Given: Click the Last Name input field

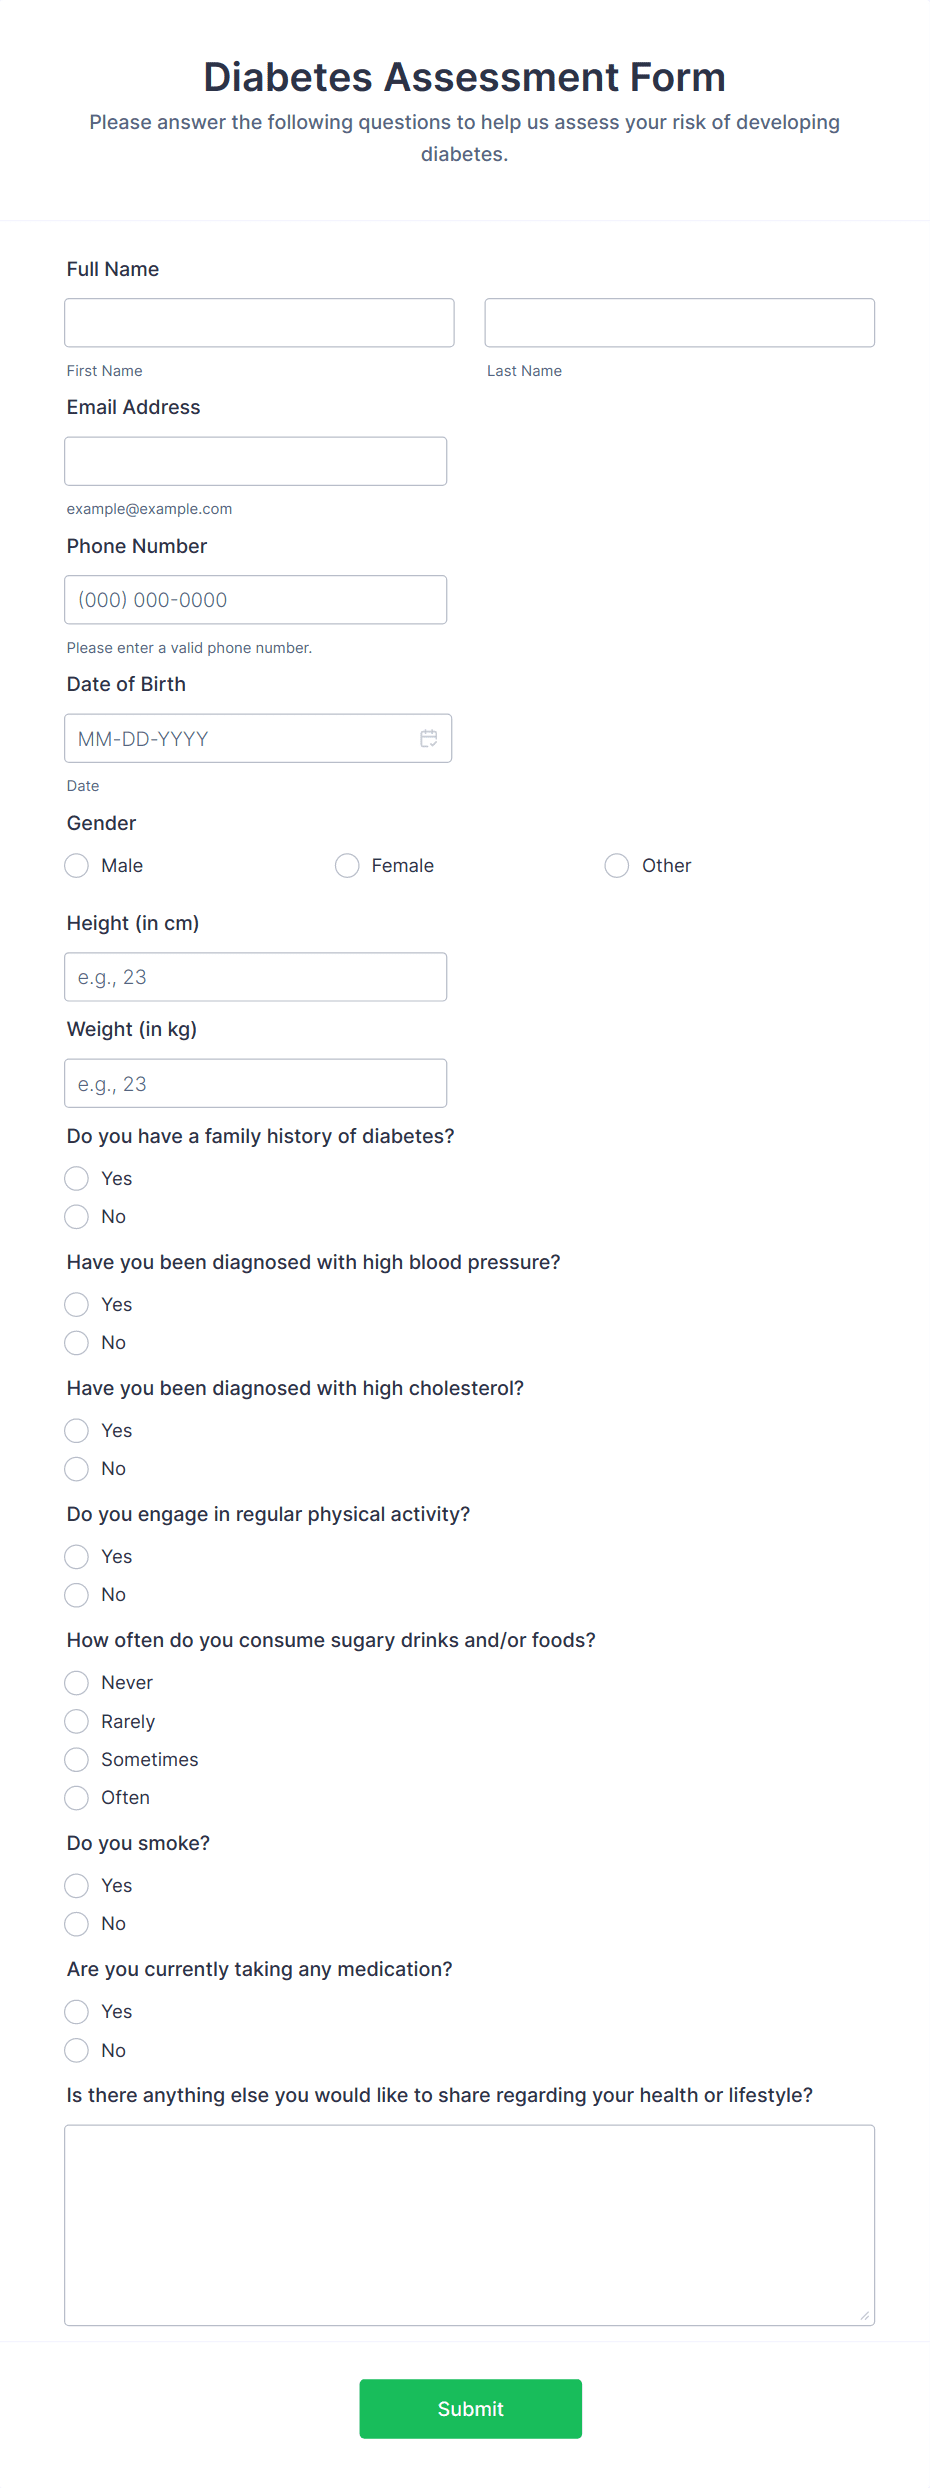Looking at the screenshot, I should tap(679, 322).
